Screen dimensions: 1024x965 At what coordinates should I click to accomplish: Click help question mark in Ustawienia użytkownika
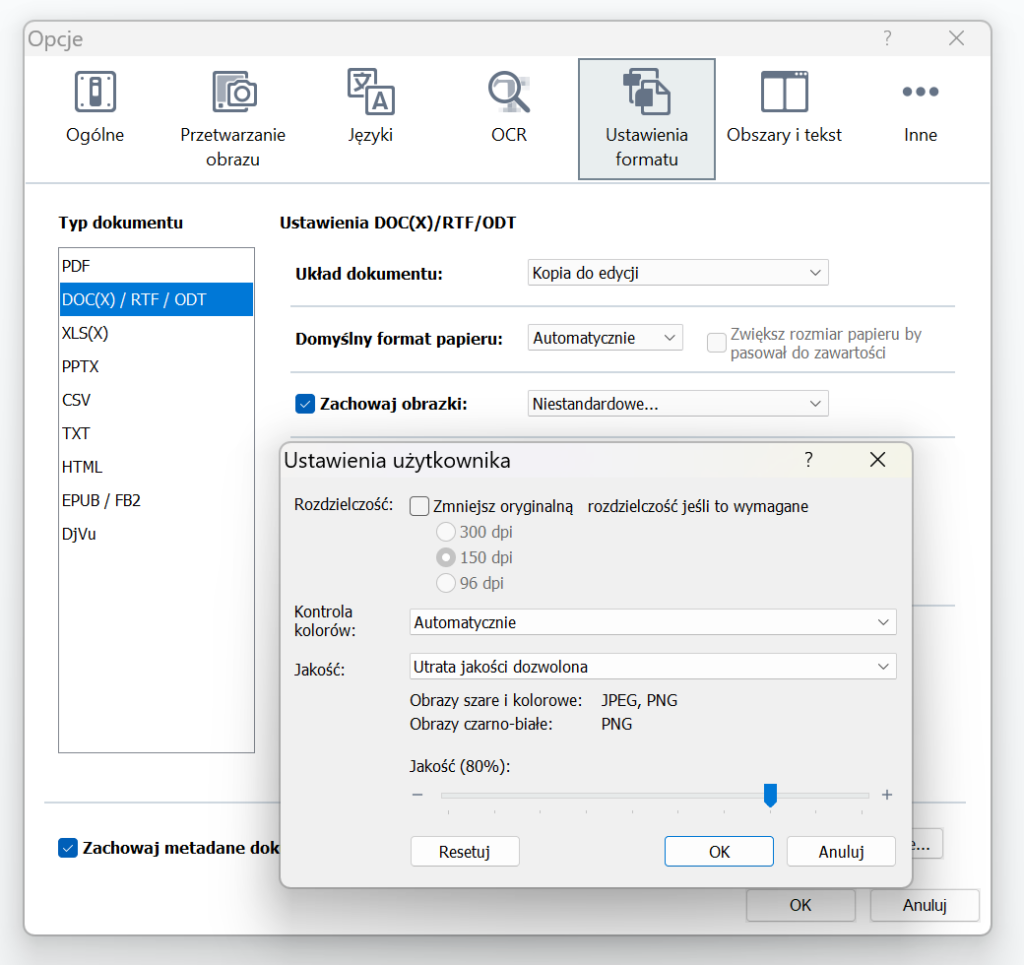[x=808, y=460]
